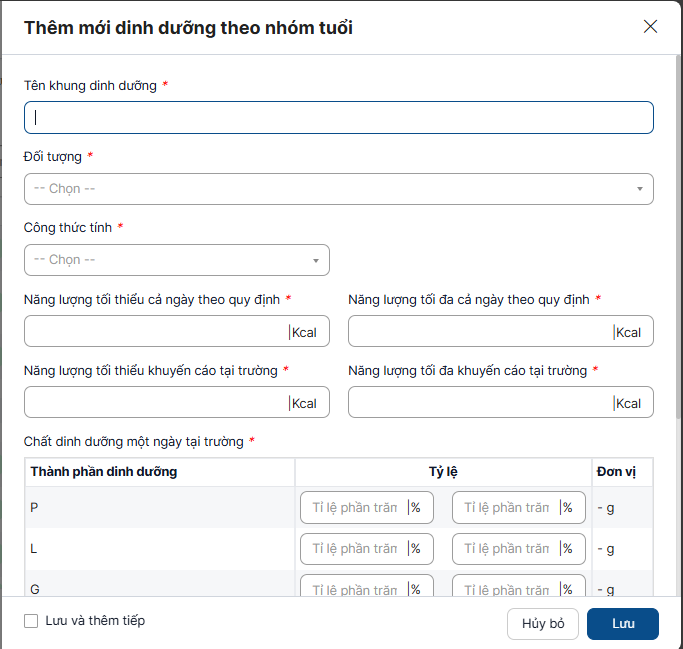The width and height of the screenshot is (683, 649).
Task: Click the Đối tượng dropdown arrow
Action: pyautogui.click(x=639, y=189)
